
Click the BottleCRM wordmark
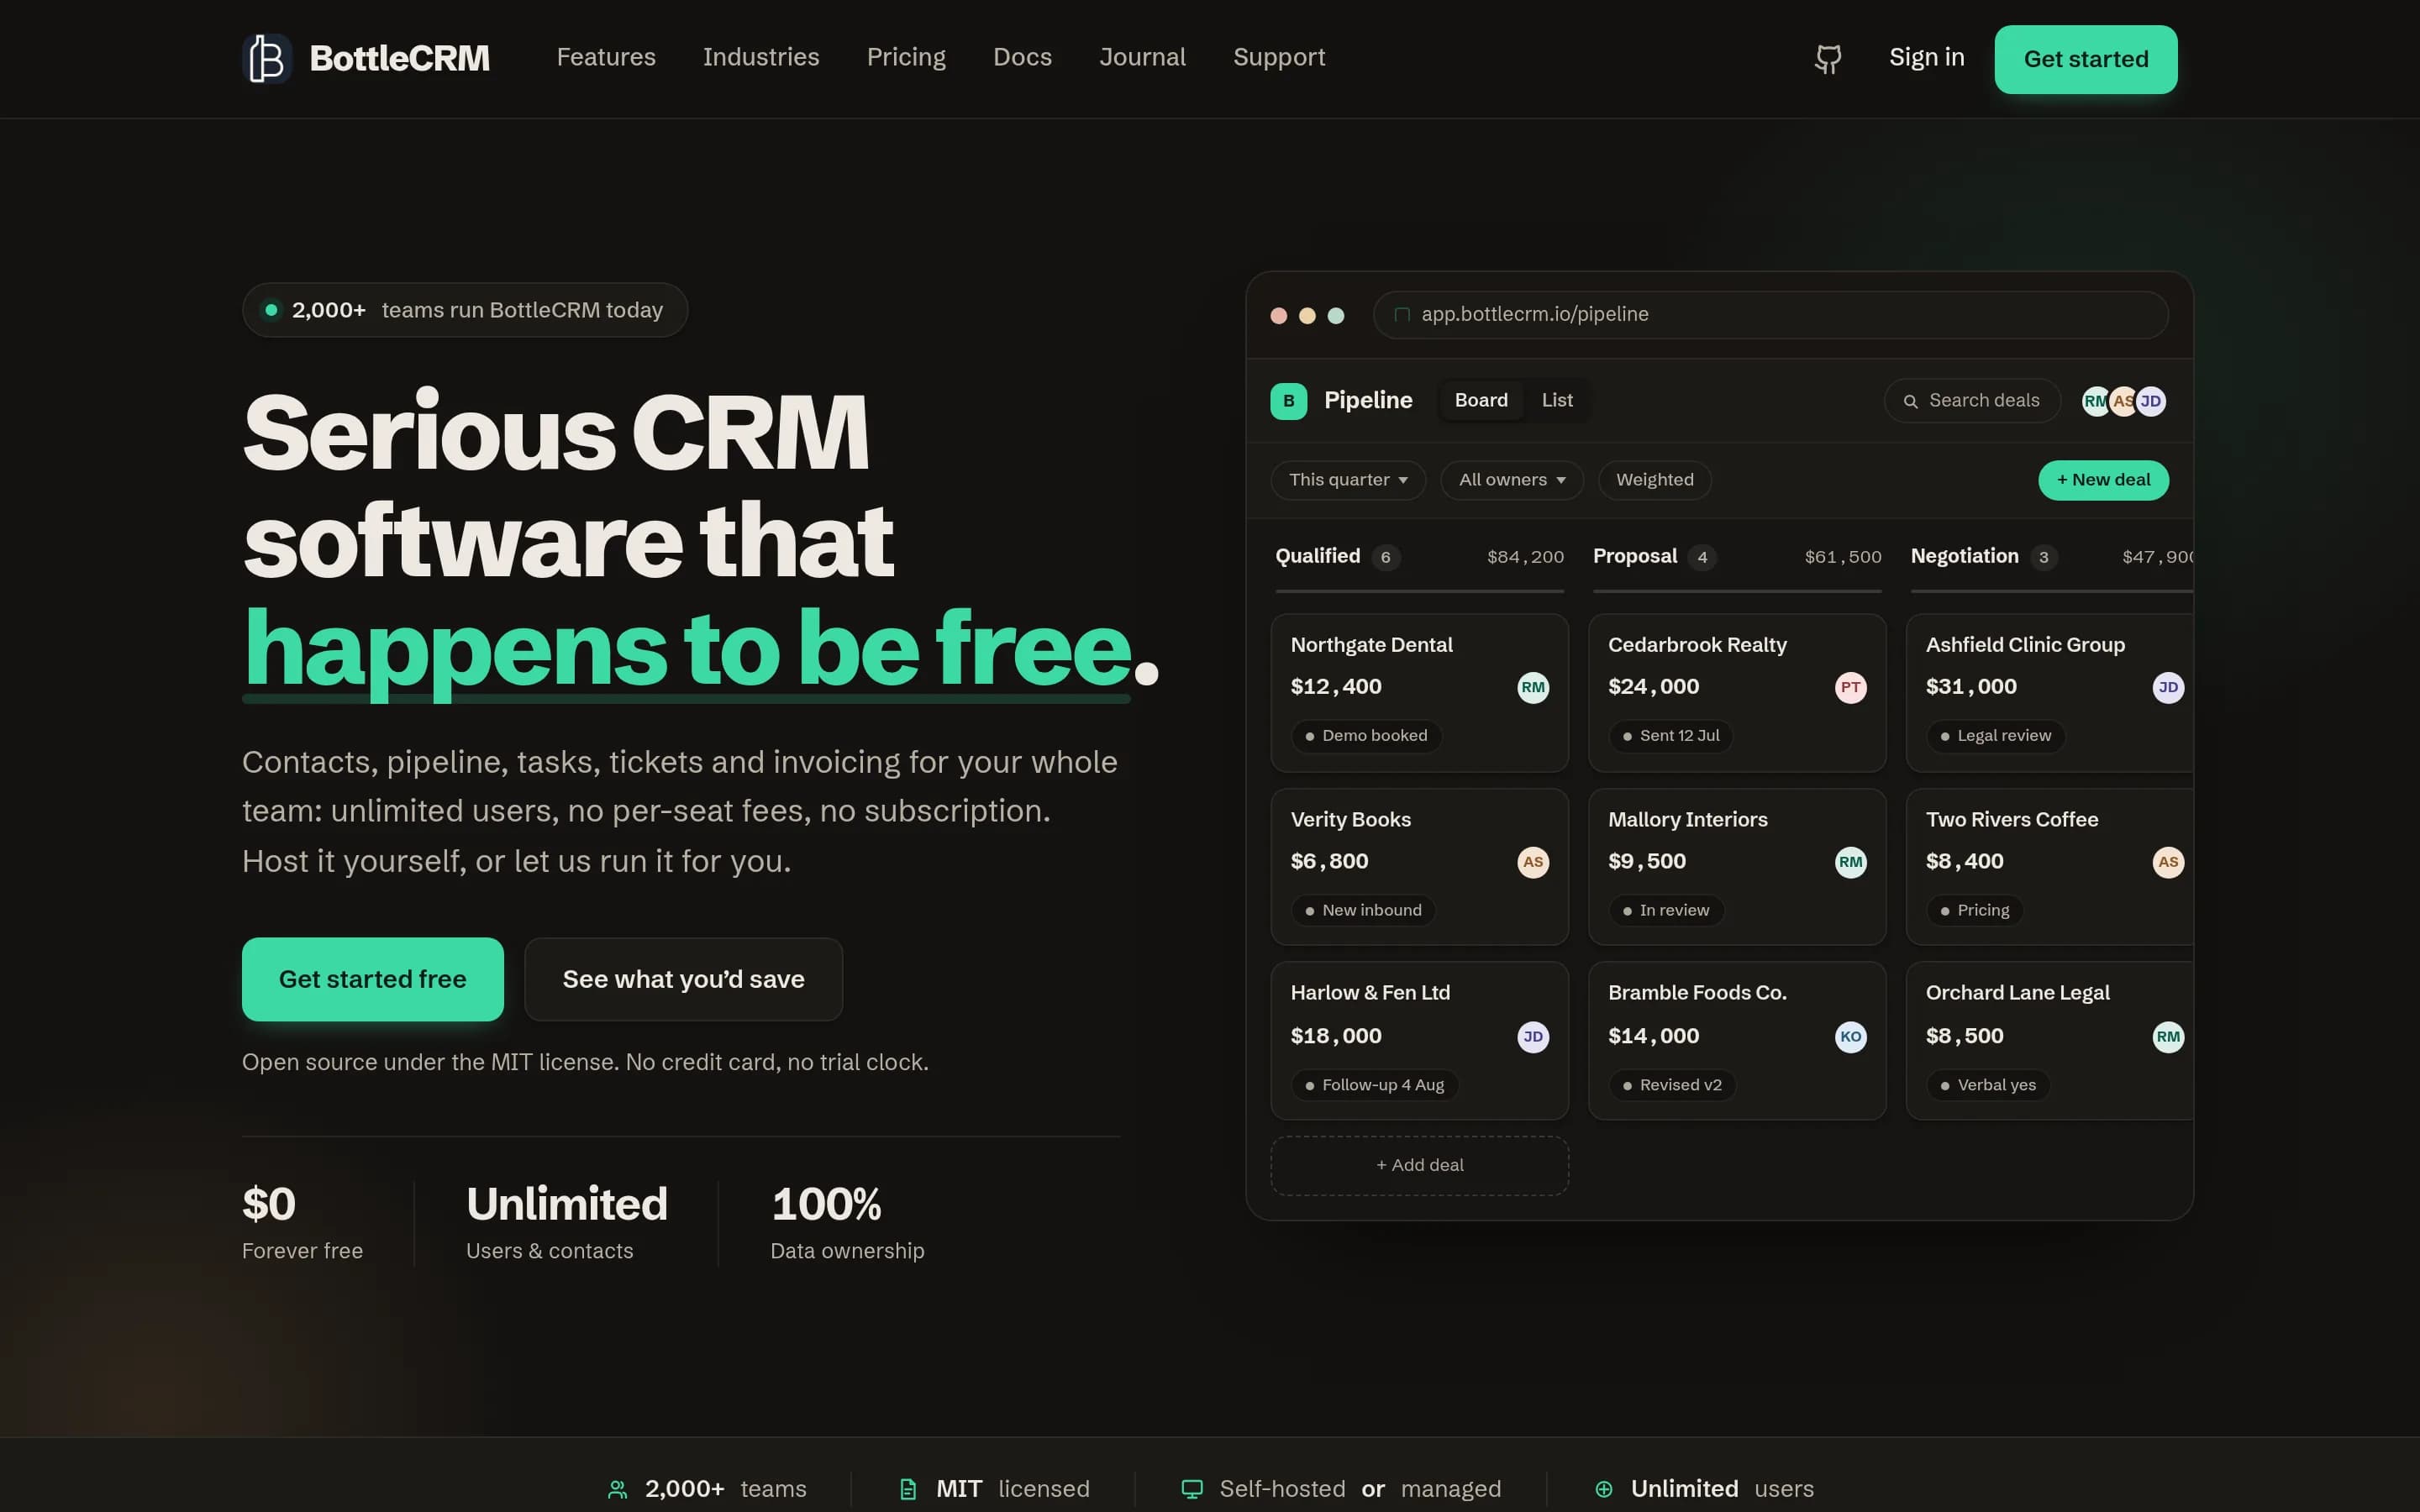click(400, 58)
